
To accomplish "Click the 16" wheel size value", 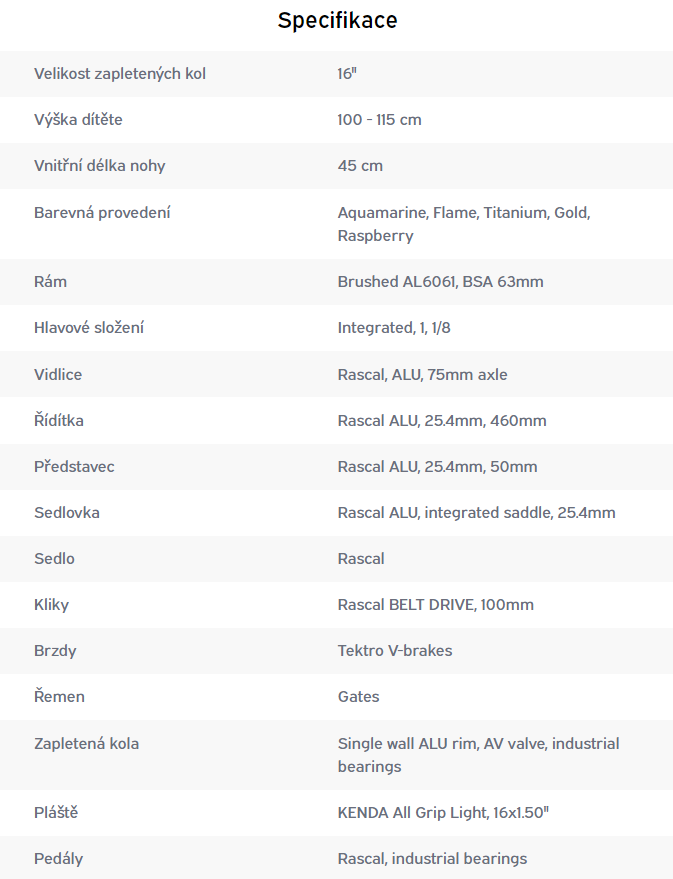I will click(347, 74).
